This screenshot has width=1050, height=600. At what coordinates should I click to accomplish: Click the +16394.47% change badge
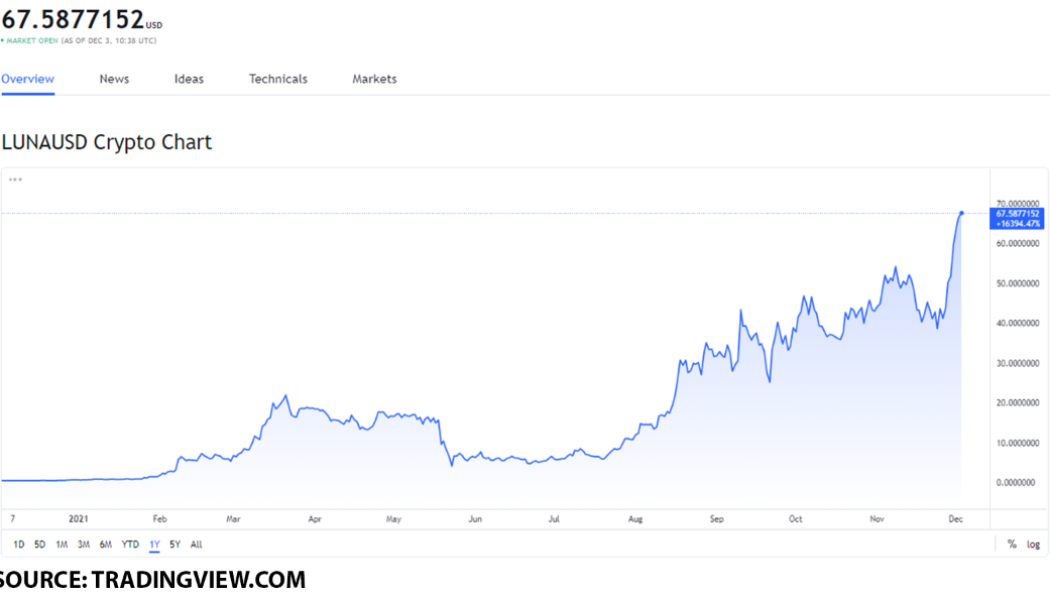tap(1017, 224)
